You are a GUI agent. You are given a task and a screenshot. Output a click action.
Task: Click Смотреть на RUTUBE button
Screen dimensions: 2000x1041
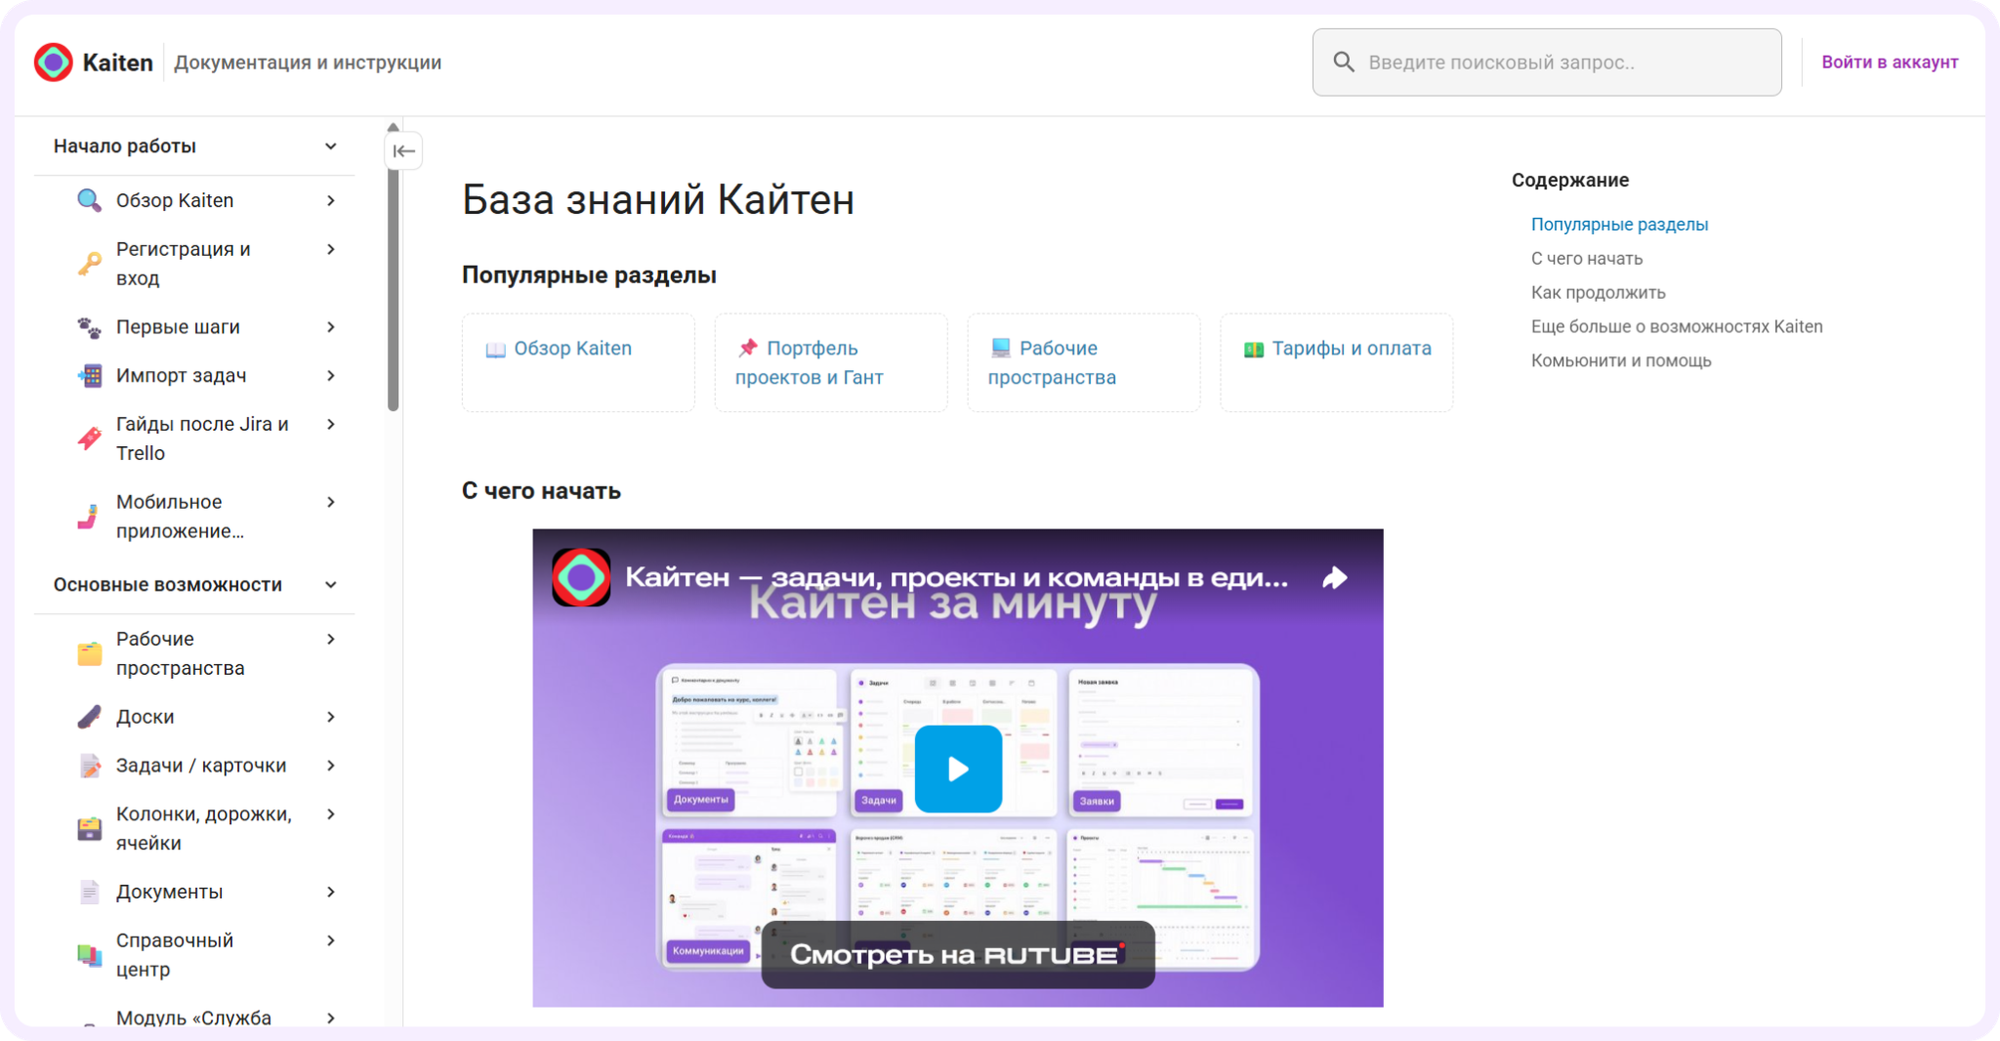pyautogui.click(x=958, y=954)
